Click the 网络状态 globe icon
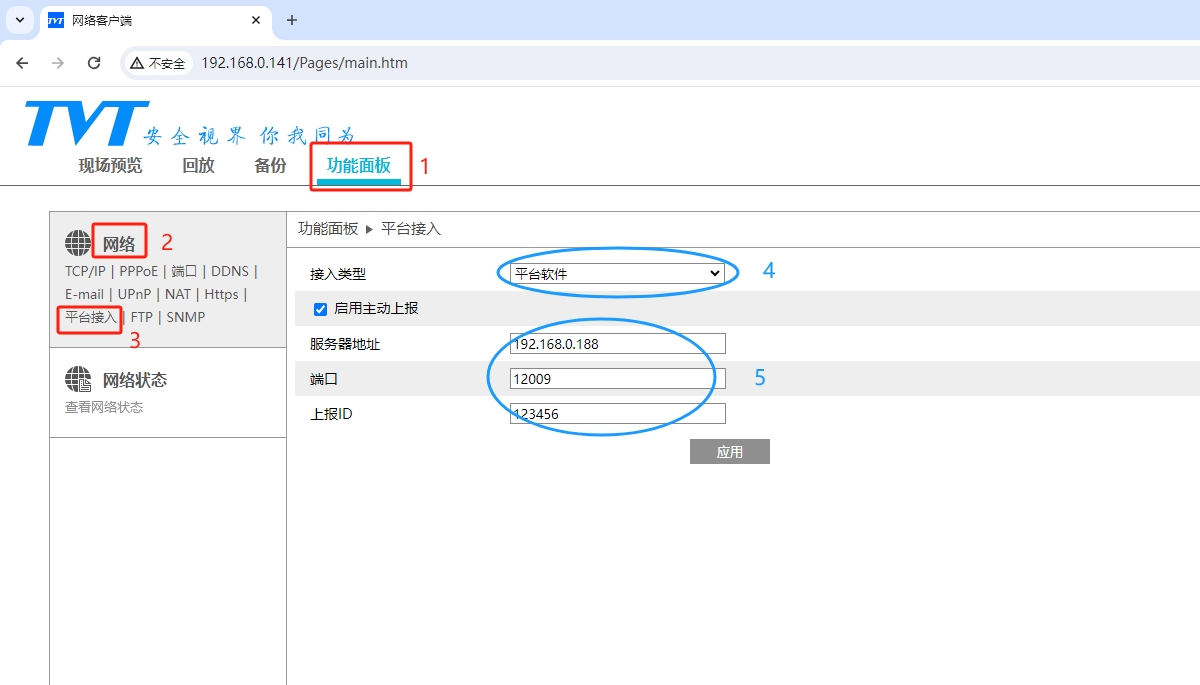The height and width of the screenshot is (685, 1200). (x=78, y=380)
